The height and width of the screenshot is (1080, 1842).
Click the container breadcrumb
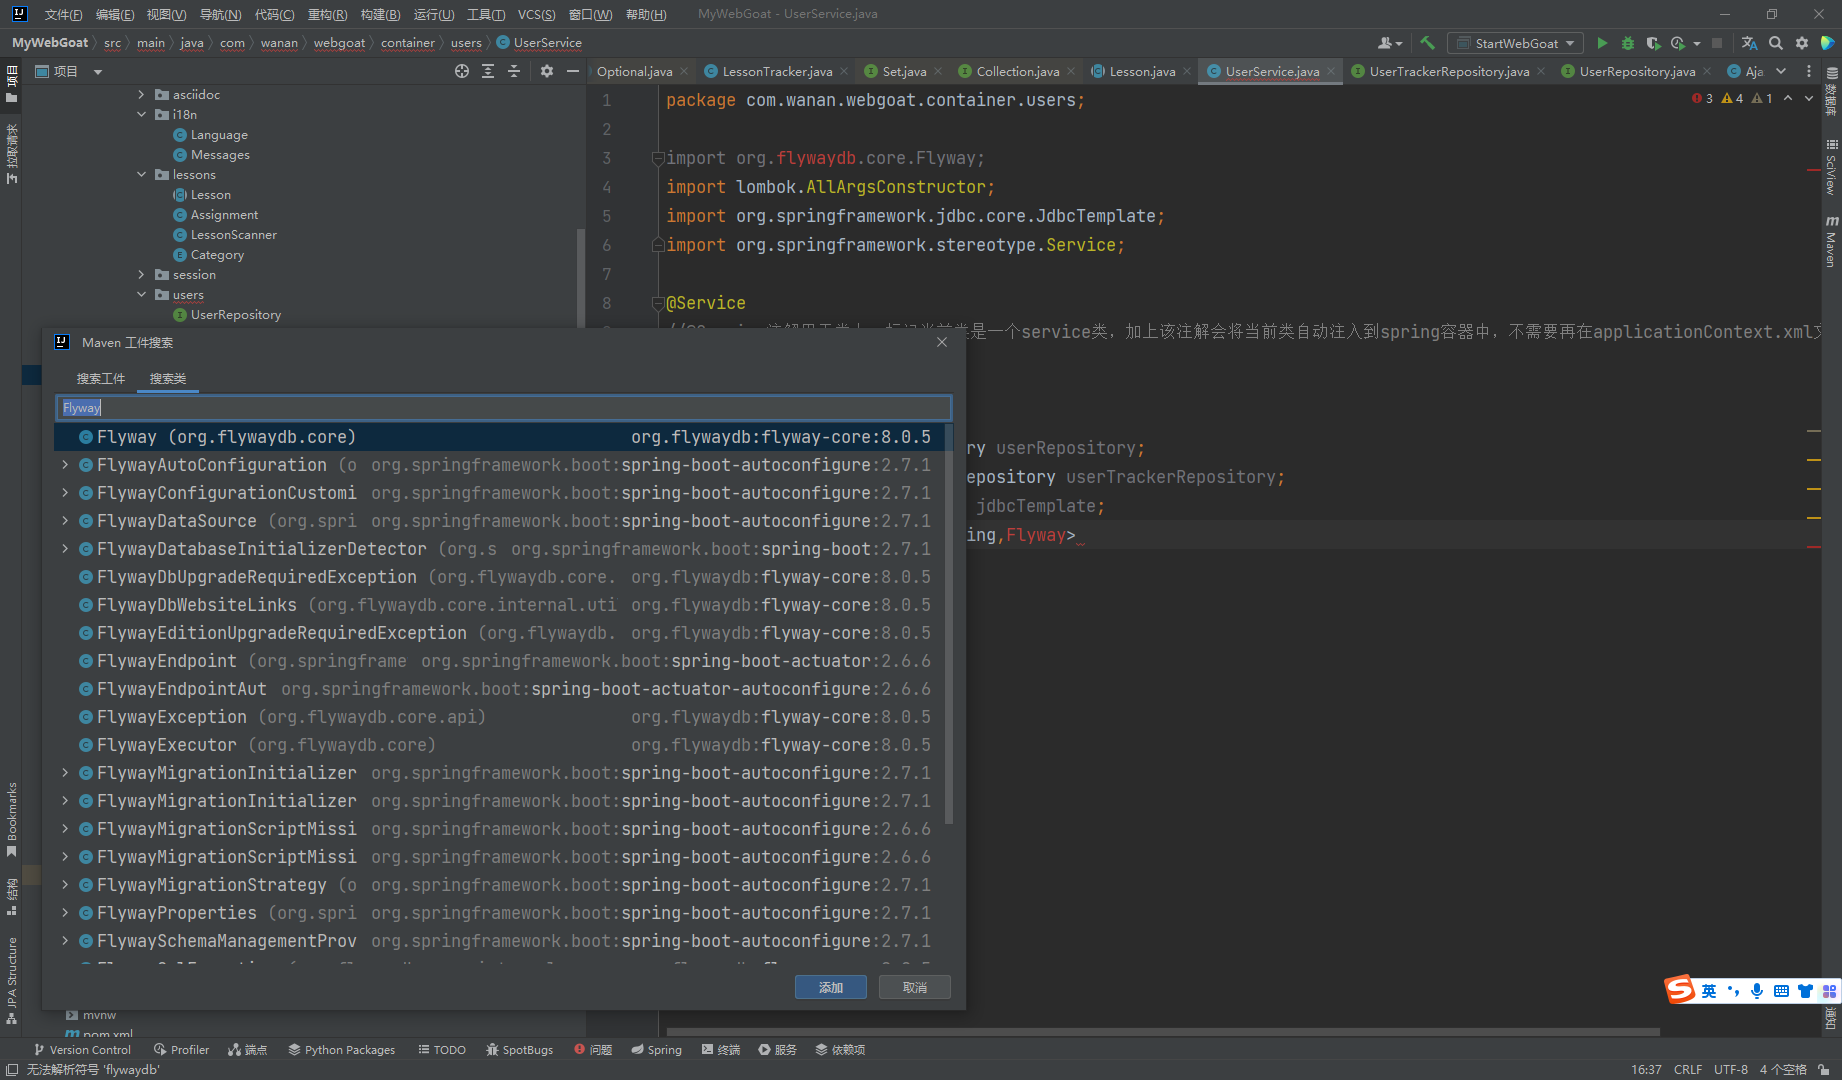pos(407,43)
